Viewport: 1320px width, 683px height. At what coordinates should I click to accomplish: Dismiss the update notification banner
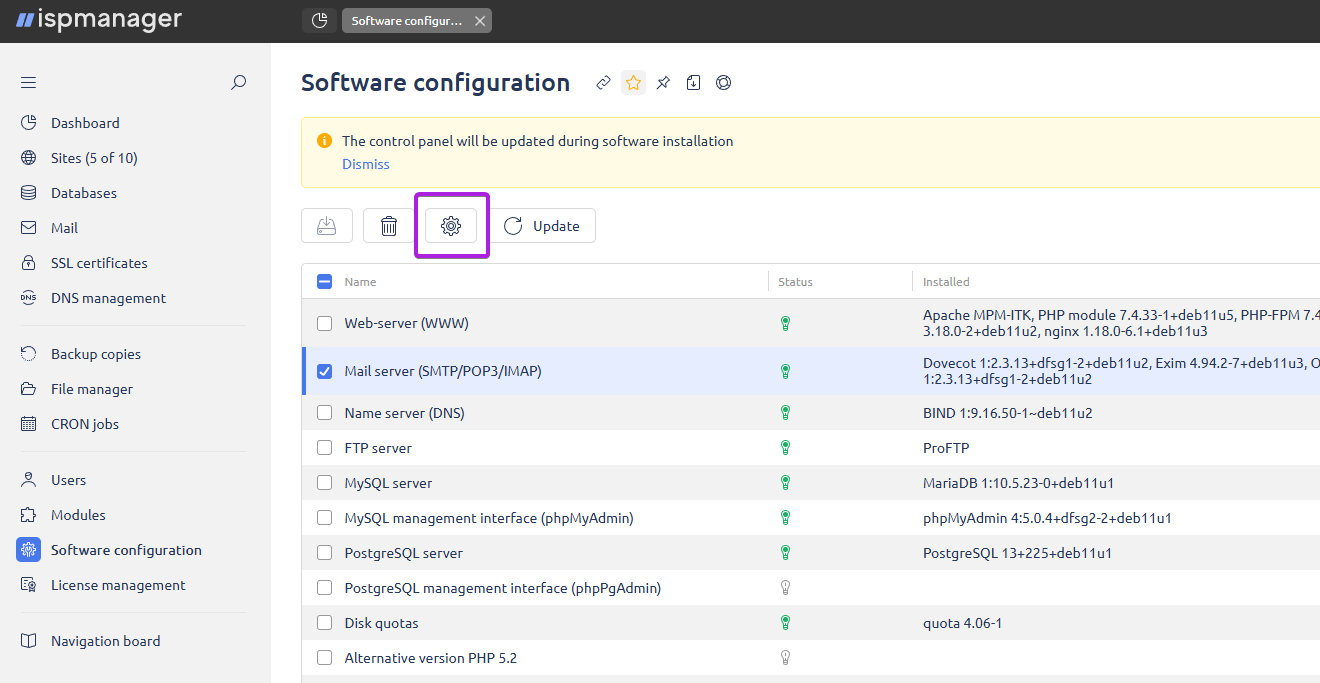tap(365, 163)
